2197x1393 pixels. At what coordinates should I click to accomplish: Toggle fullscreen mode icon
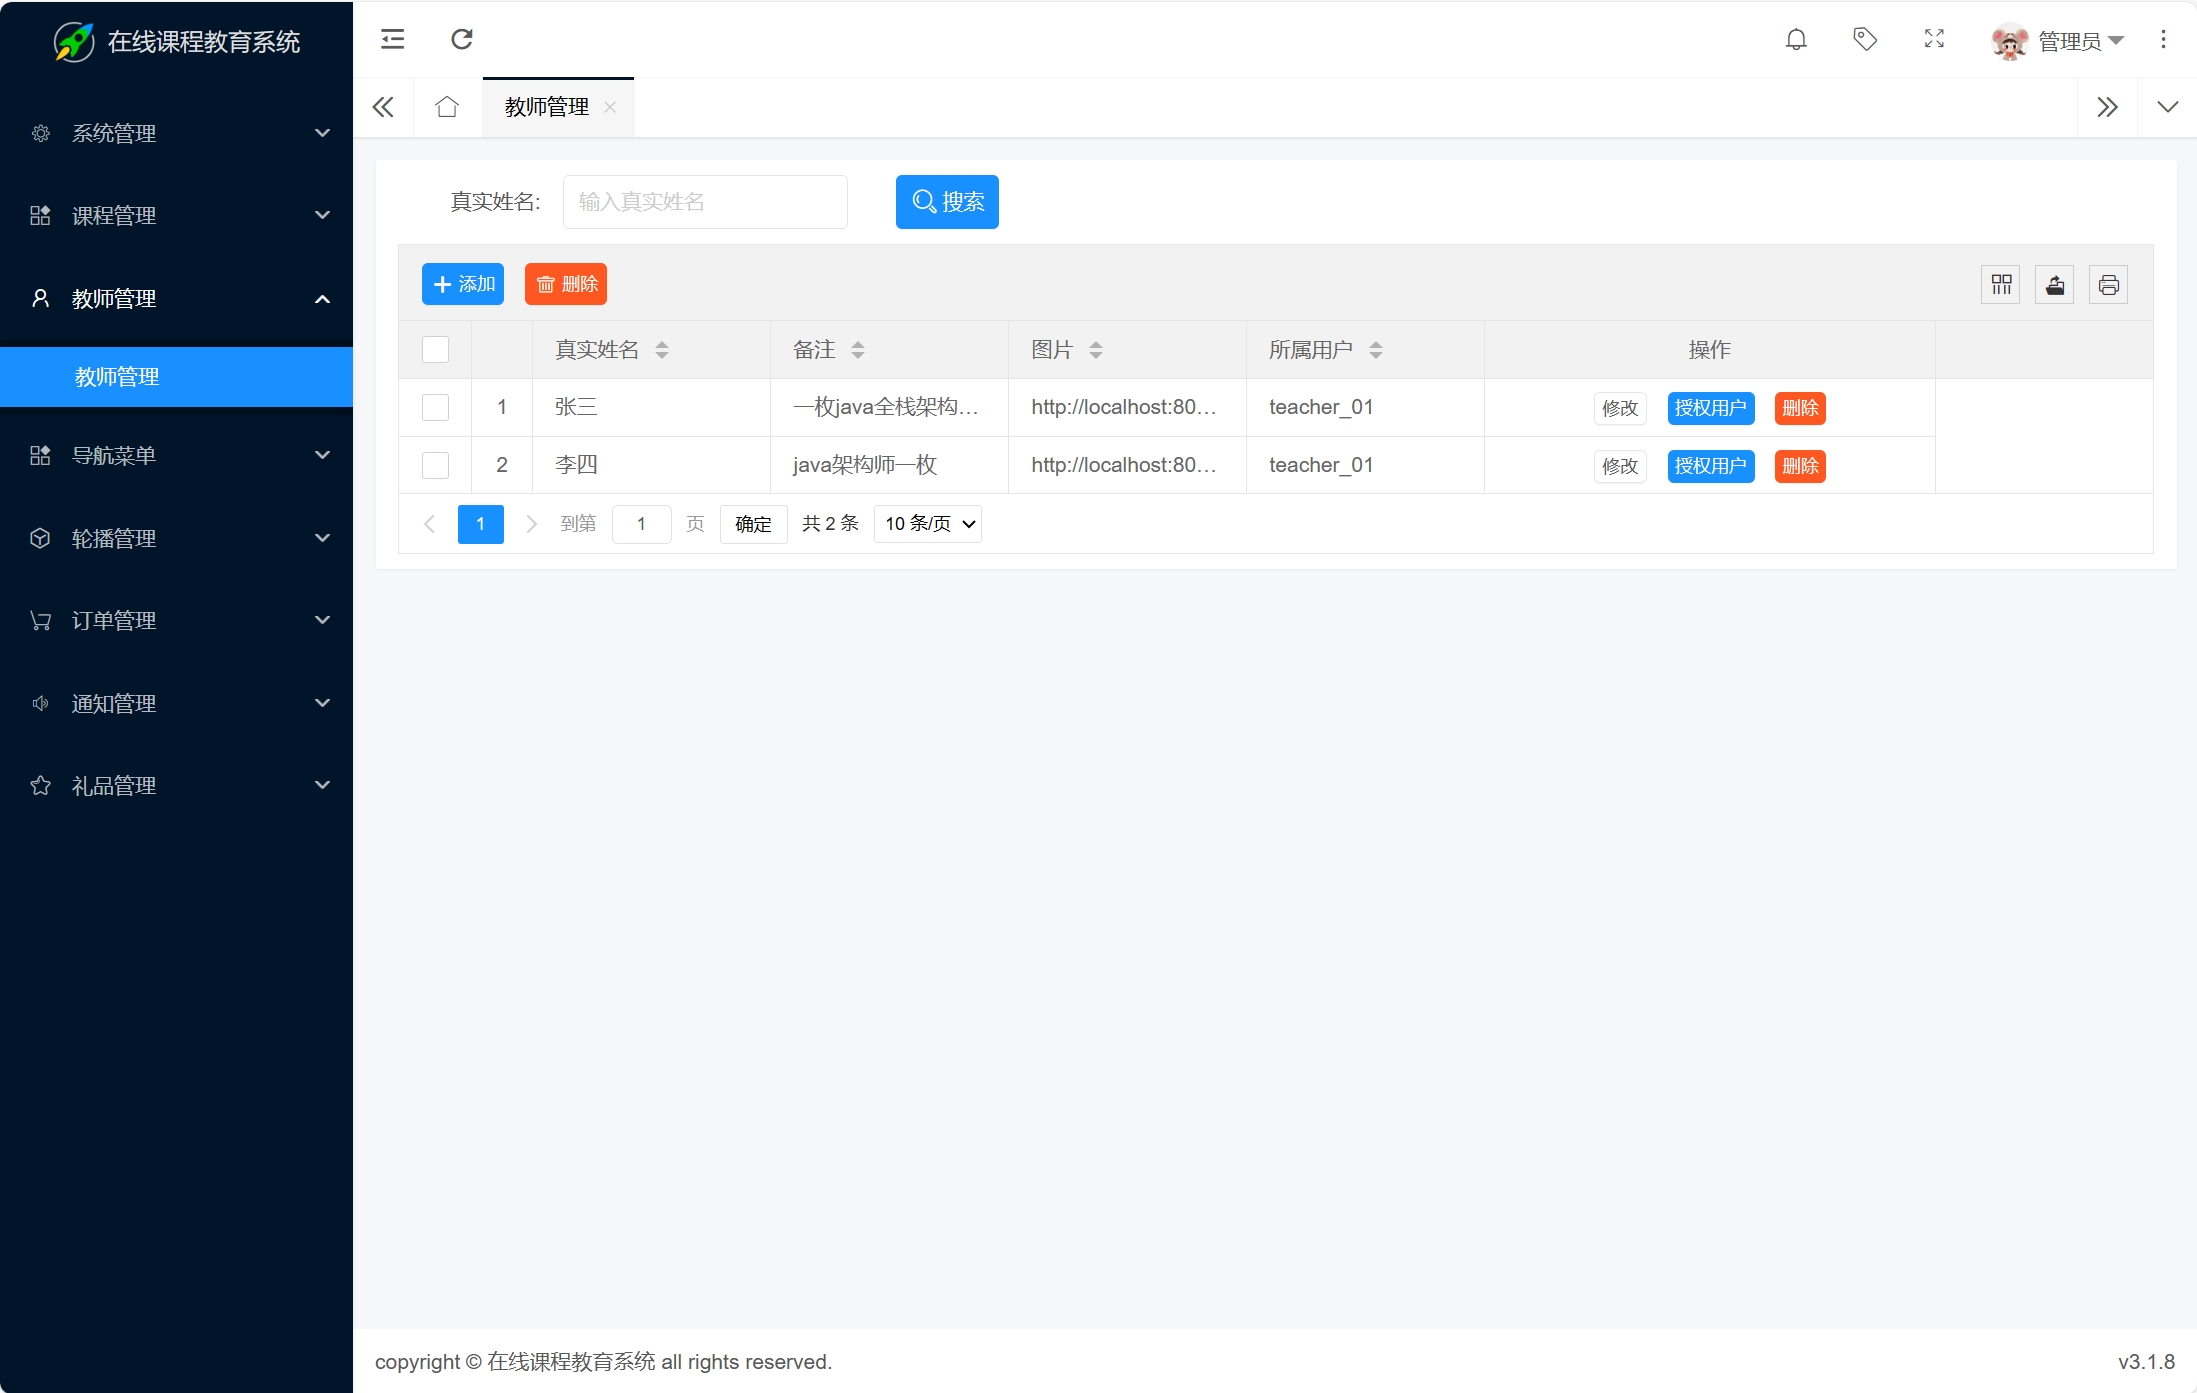[1934, 40]
